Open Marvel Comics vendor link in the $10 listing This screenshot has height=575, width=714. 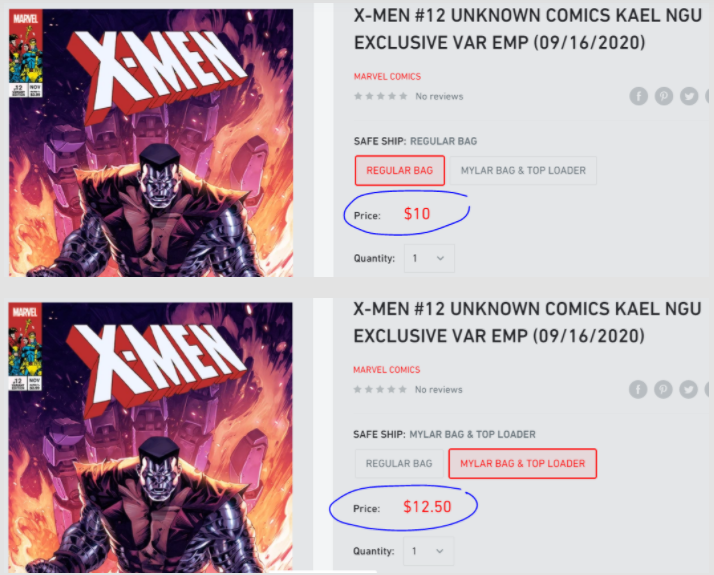[x=387, y=77]
